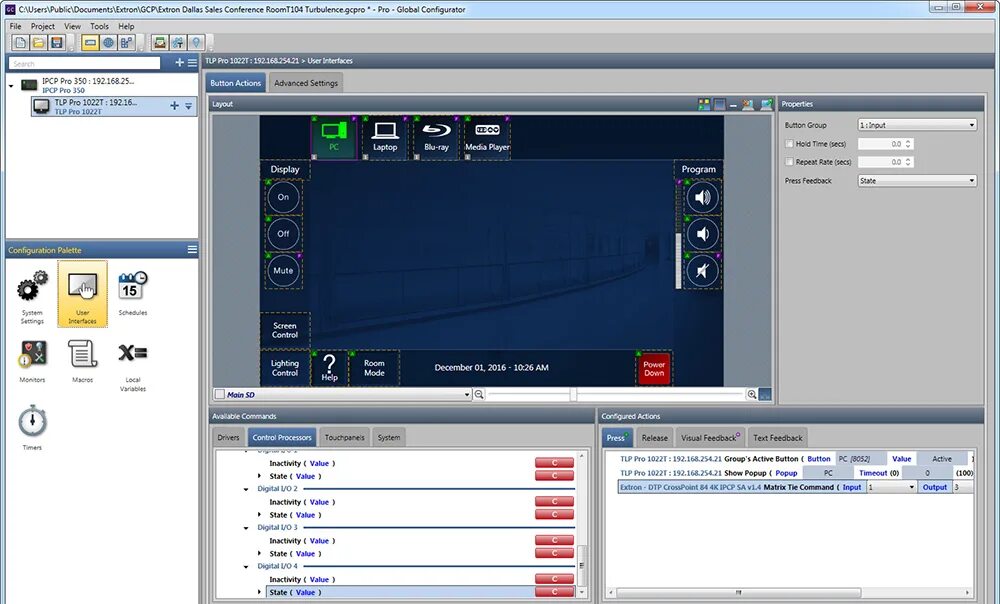Open Local Variables in the Configuration Palette
This screenshot has height=604, width=1000.
click(x=133, y=365)
